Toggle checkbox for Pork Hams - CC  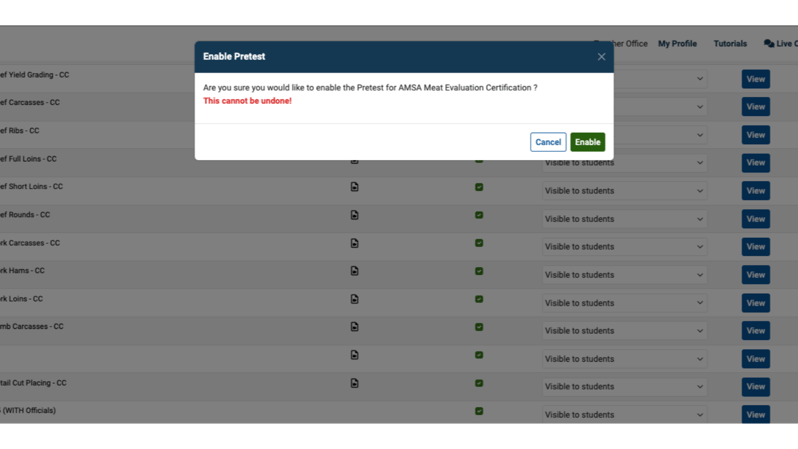pyautogui.click(x=479, y=271)
